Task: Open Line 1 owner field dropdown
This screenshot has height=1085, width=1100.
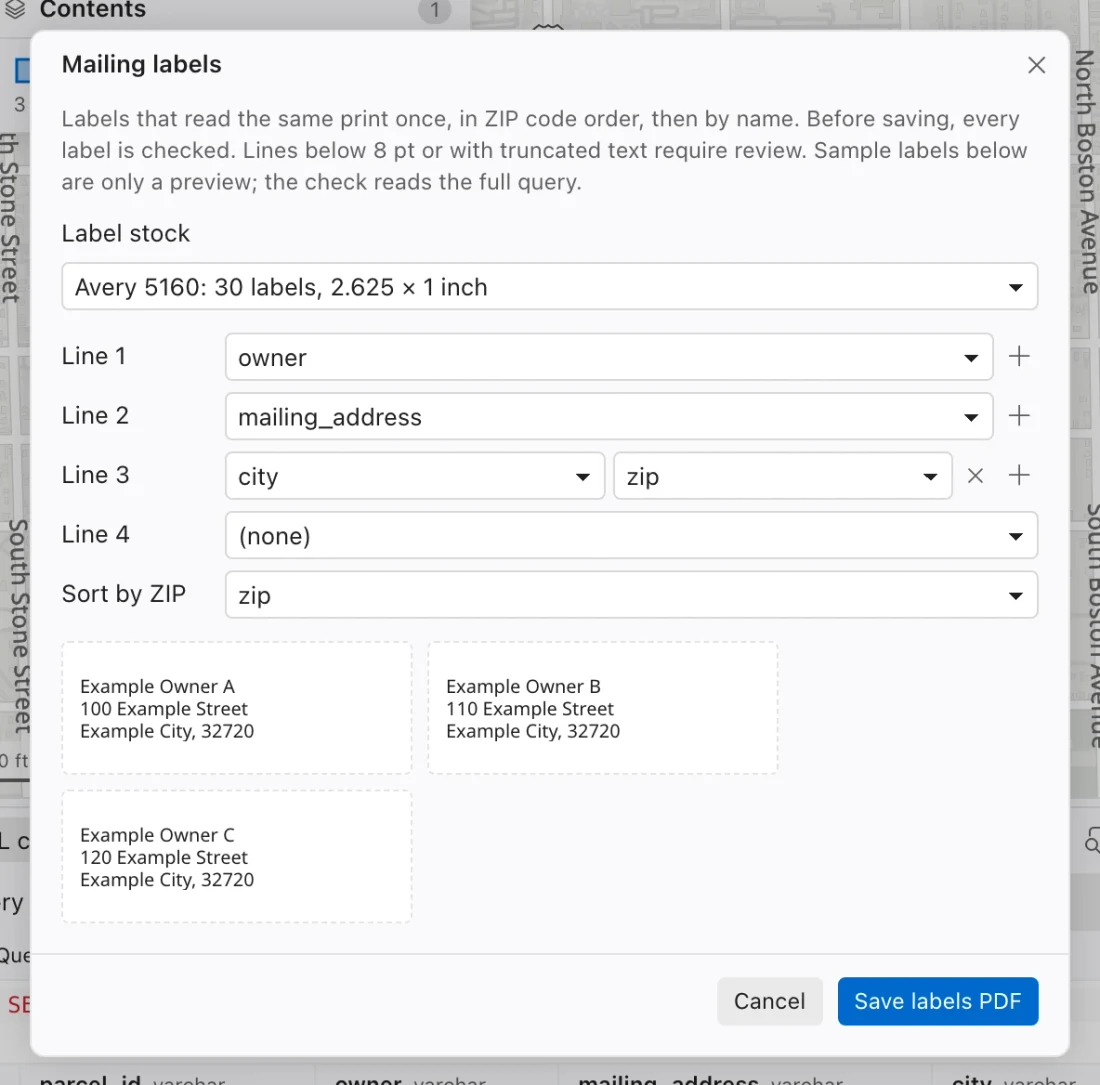Action: [609, 357]
